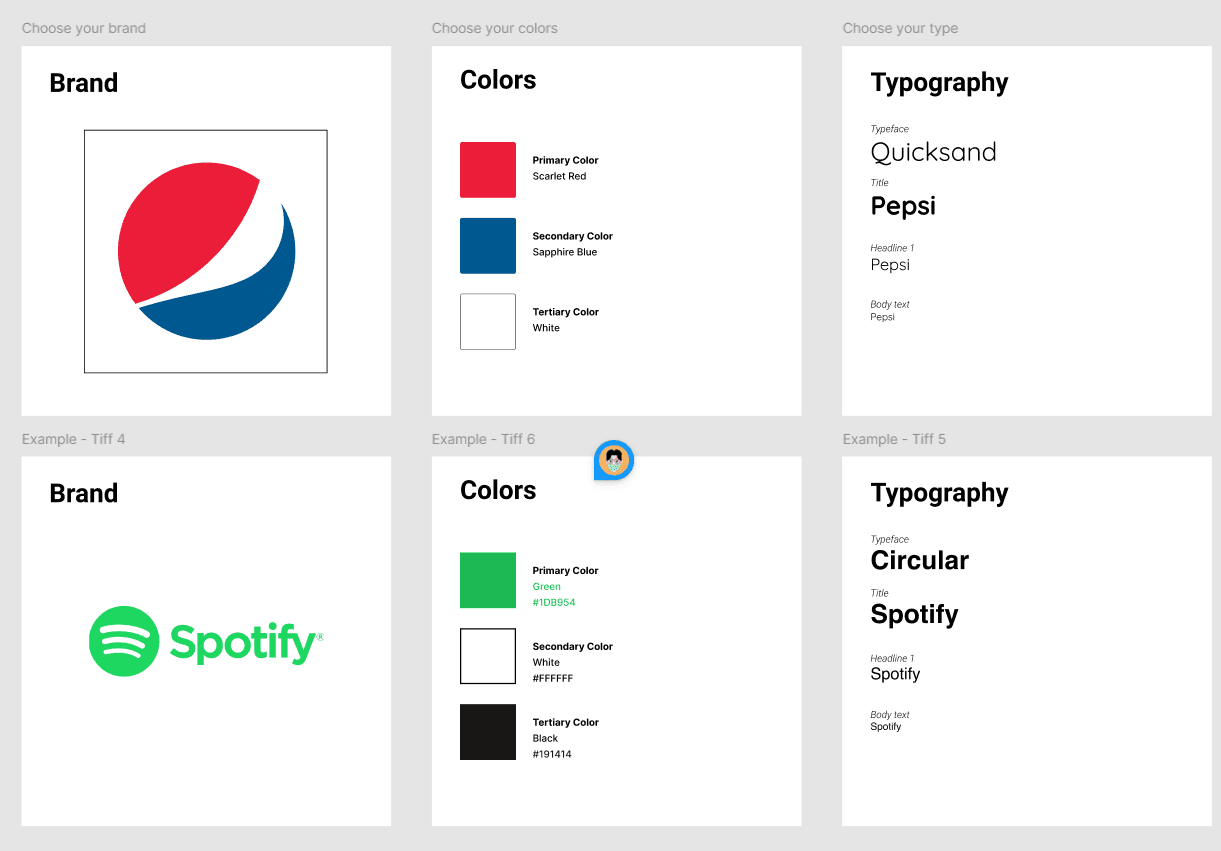Select frame label 'Choose your type'
Image resolution: width=1221 pixels, height=851 pixels.
(900, 28)
